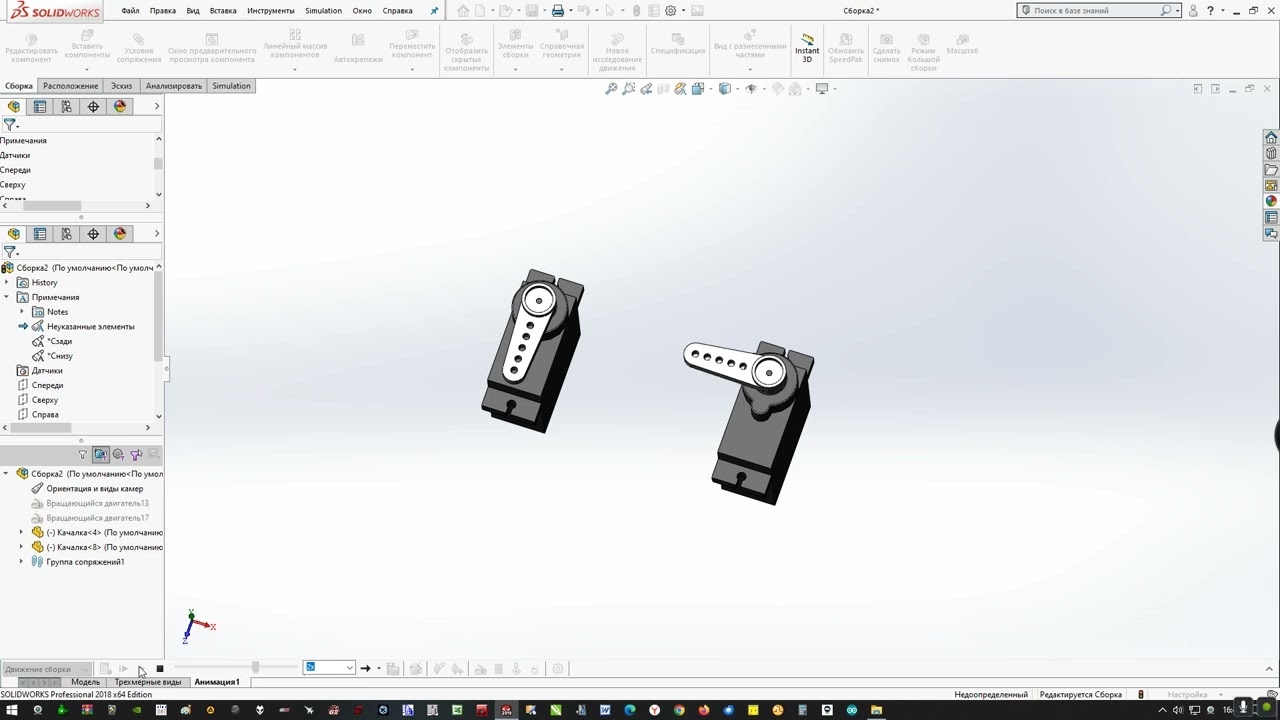Viewport: 1280px width, 720px height.
Task: Click the Instant 3D tool
Action: pos(807,48)
